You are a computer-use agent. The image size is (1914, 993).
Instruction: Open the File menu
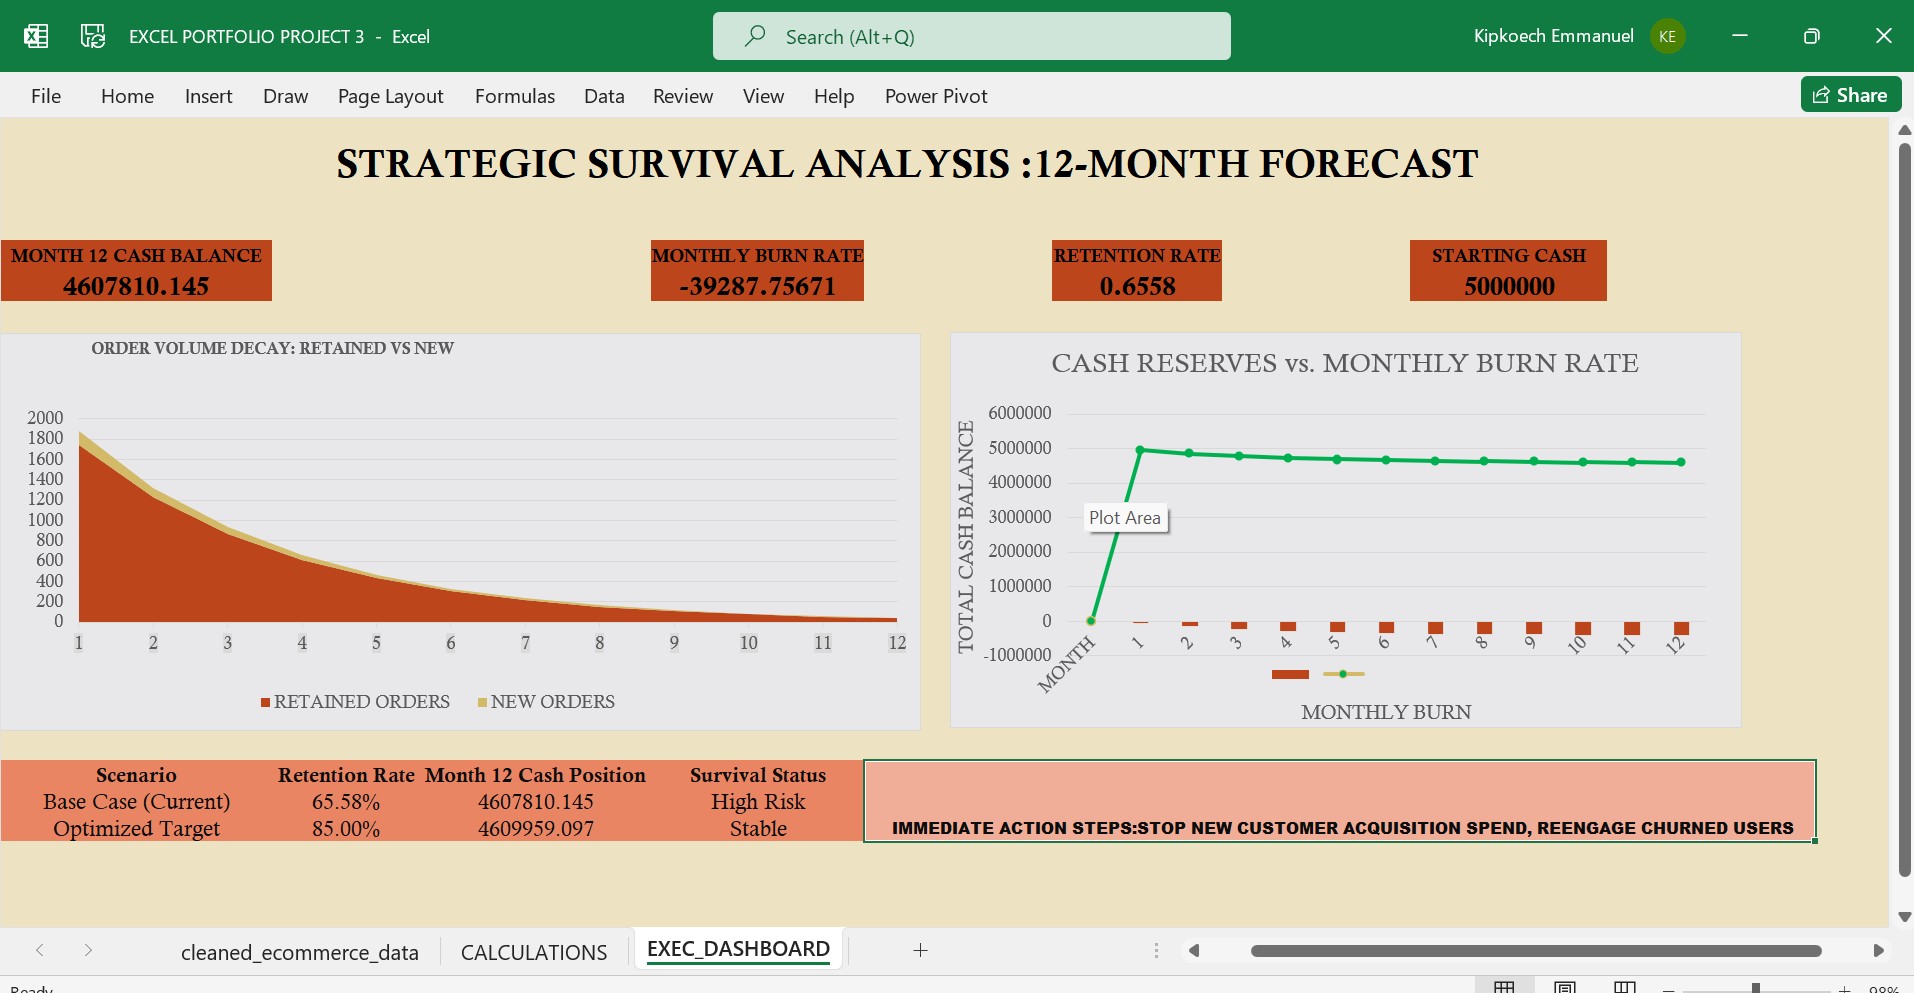click(x=45, y=96)
